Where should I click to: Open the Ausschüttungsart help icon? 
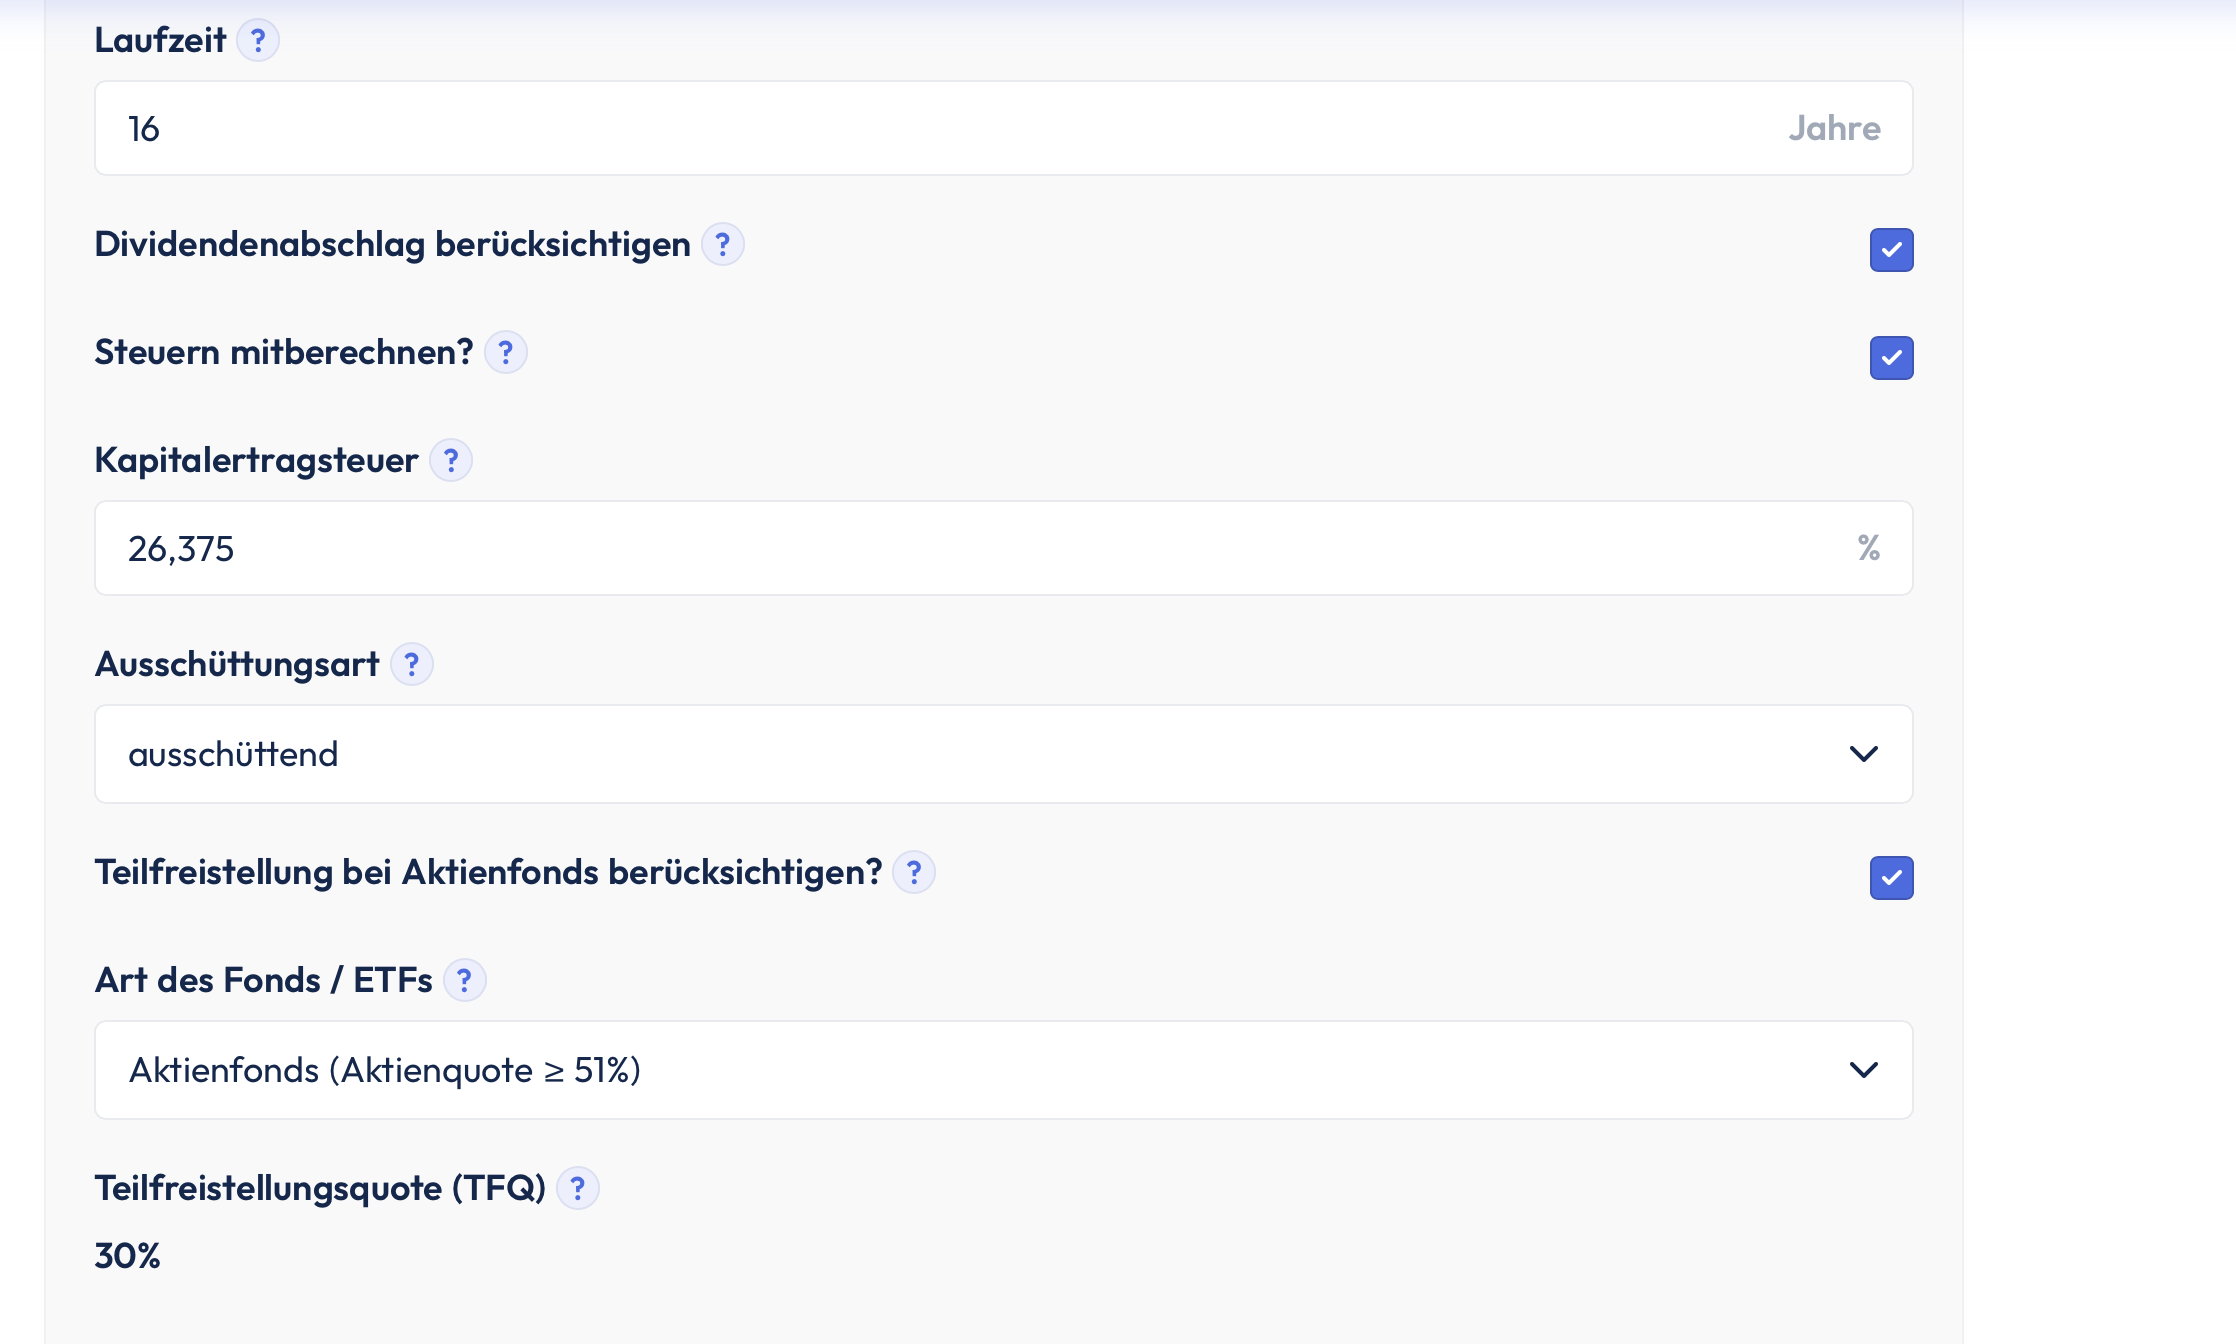tap(411, 665)
